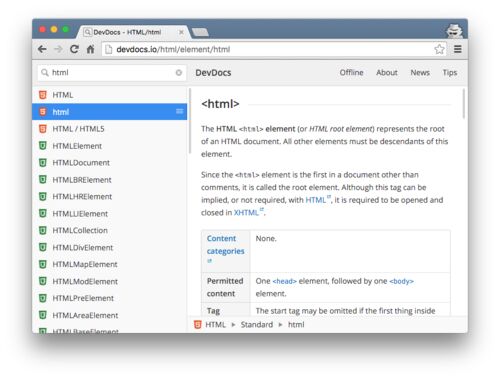Image resolution: width=500 pixels, height=379 pixels.
Task: Click the HTML5 shield icon beside HTML
Action: click(43, 95)
